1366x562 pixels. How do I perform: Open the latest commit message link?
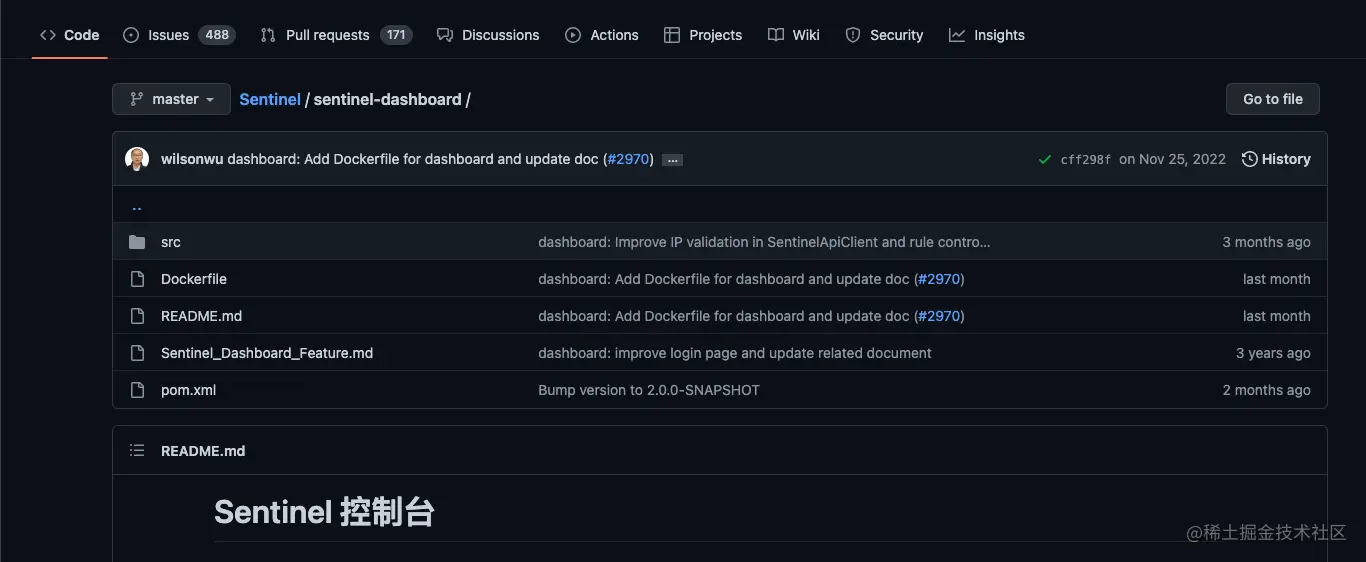point(413,159)
